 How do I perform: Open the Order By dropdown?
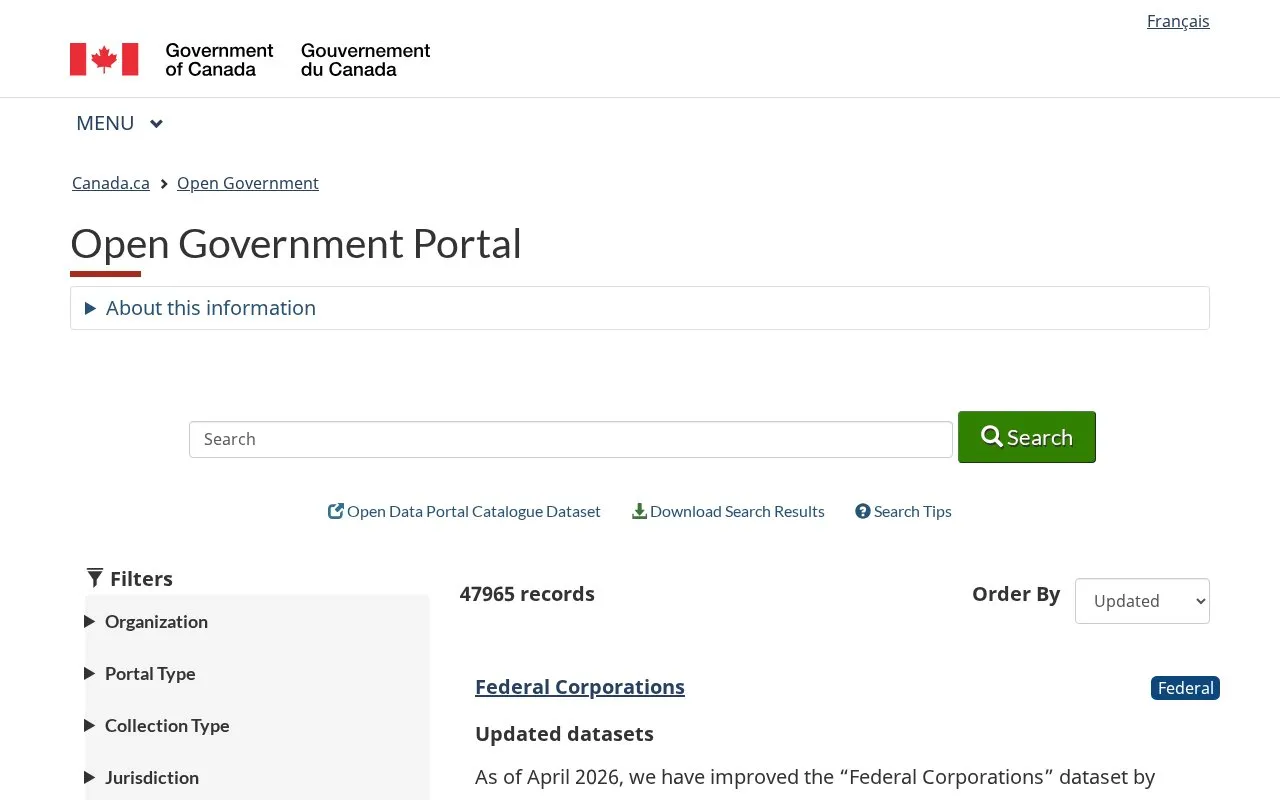(1142, 601)
